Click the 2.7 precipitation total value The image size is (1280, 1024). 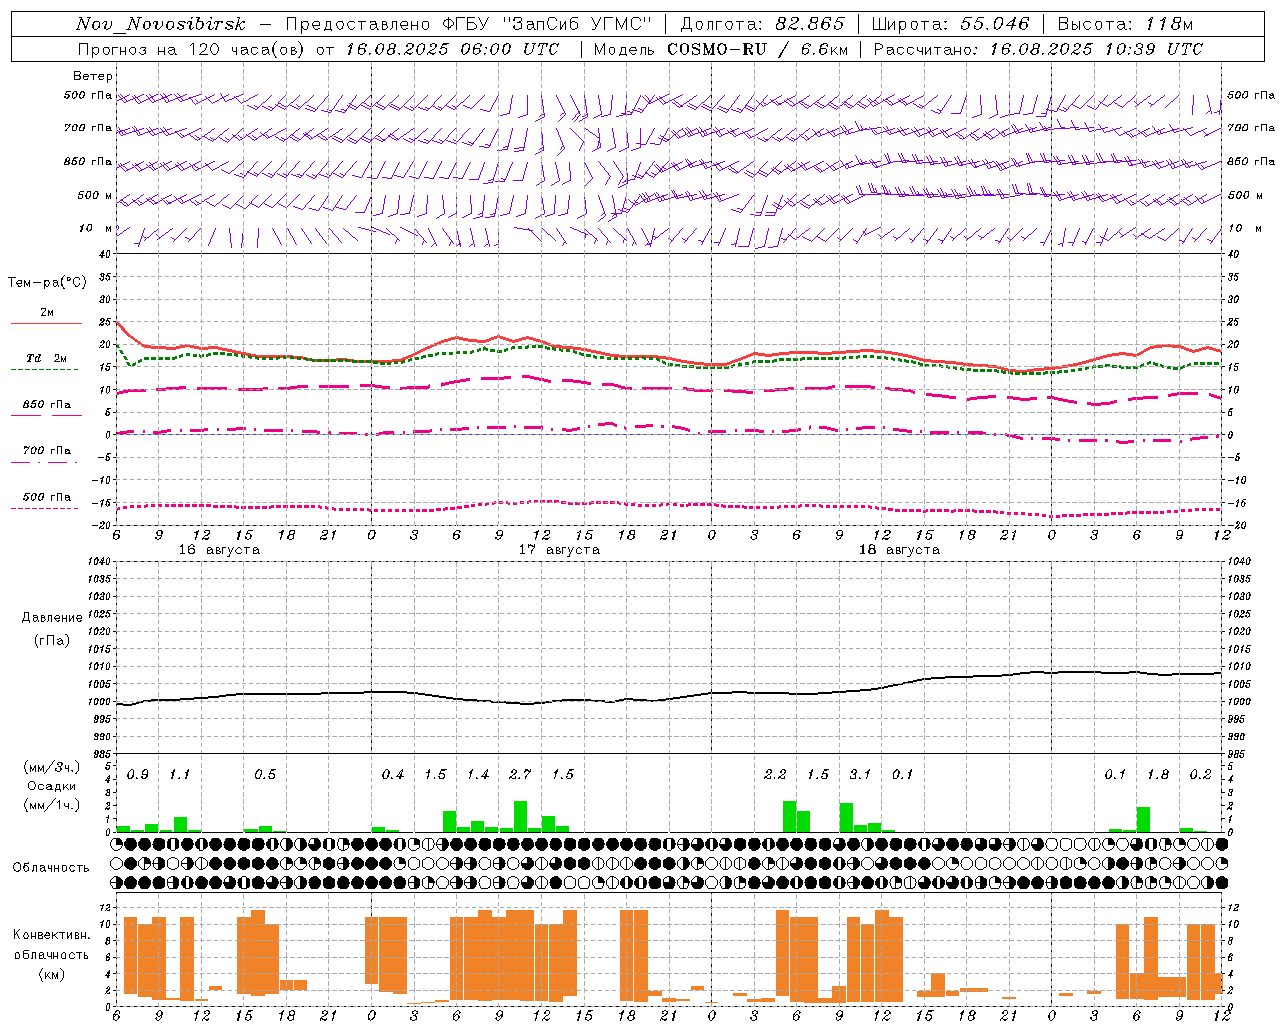point(520,775)
